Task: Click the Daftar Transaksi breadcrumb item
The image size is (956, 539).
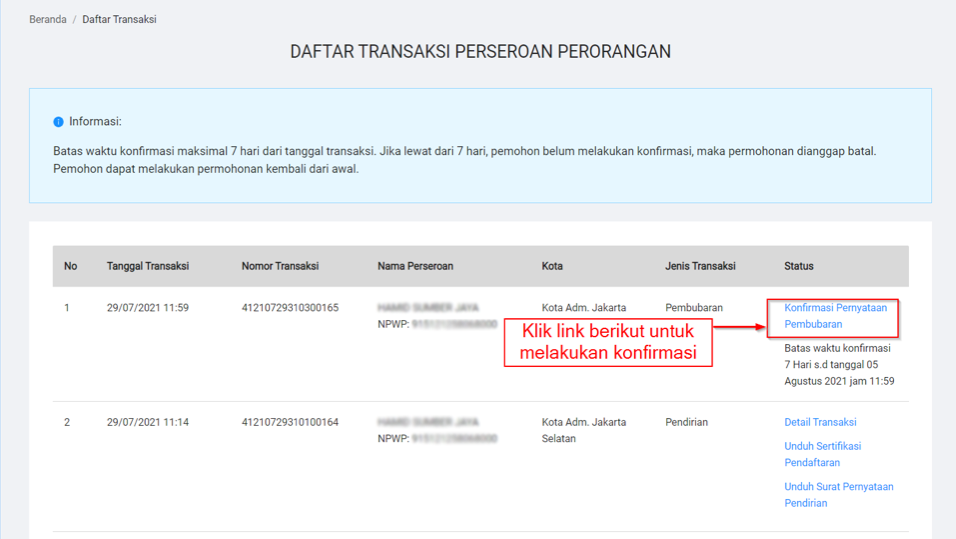Action: [x=119, y=19]
